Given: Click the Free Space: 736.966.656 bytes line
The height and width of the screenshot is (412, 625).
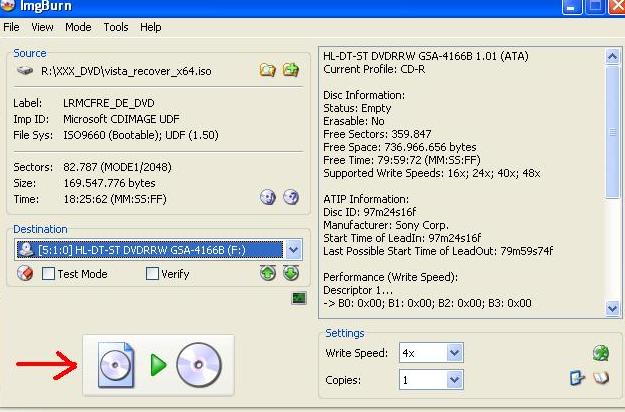Looking at the screenshot, I should point(400,147).
